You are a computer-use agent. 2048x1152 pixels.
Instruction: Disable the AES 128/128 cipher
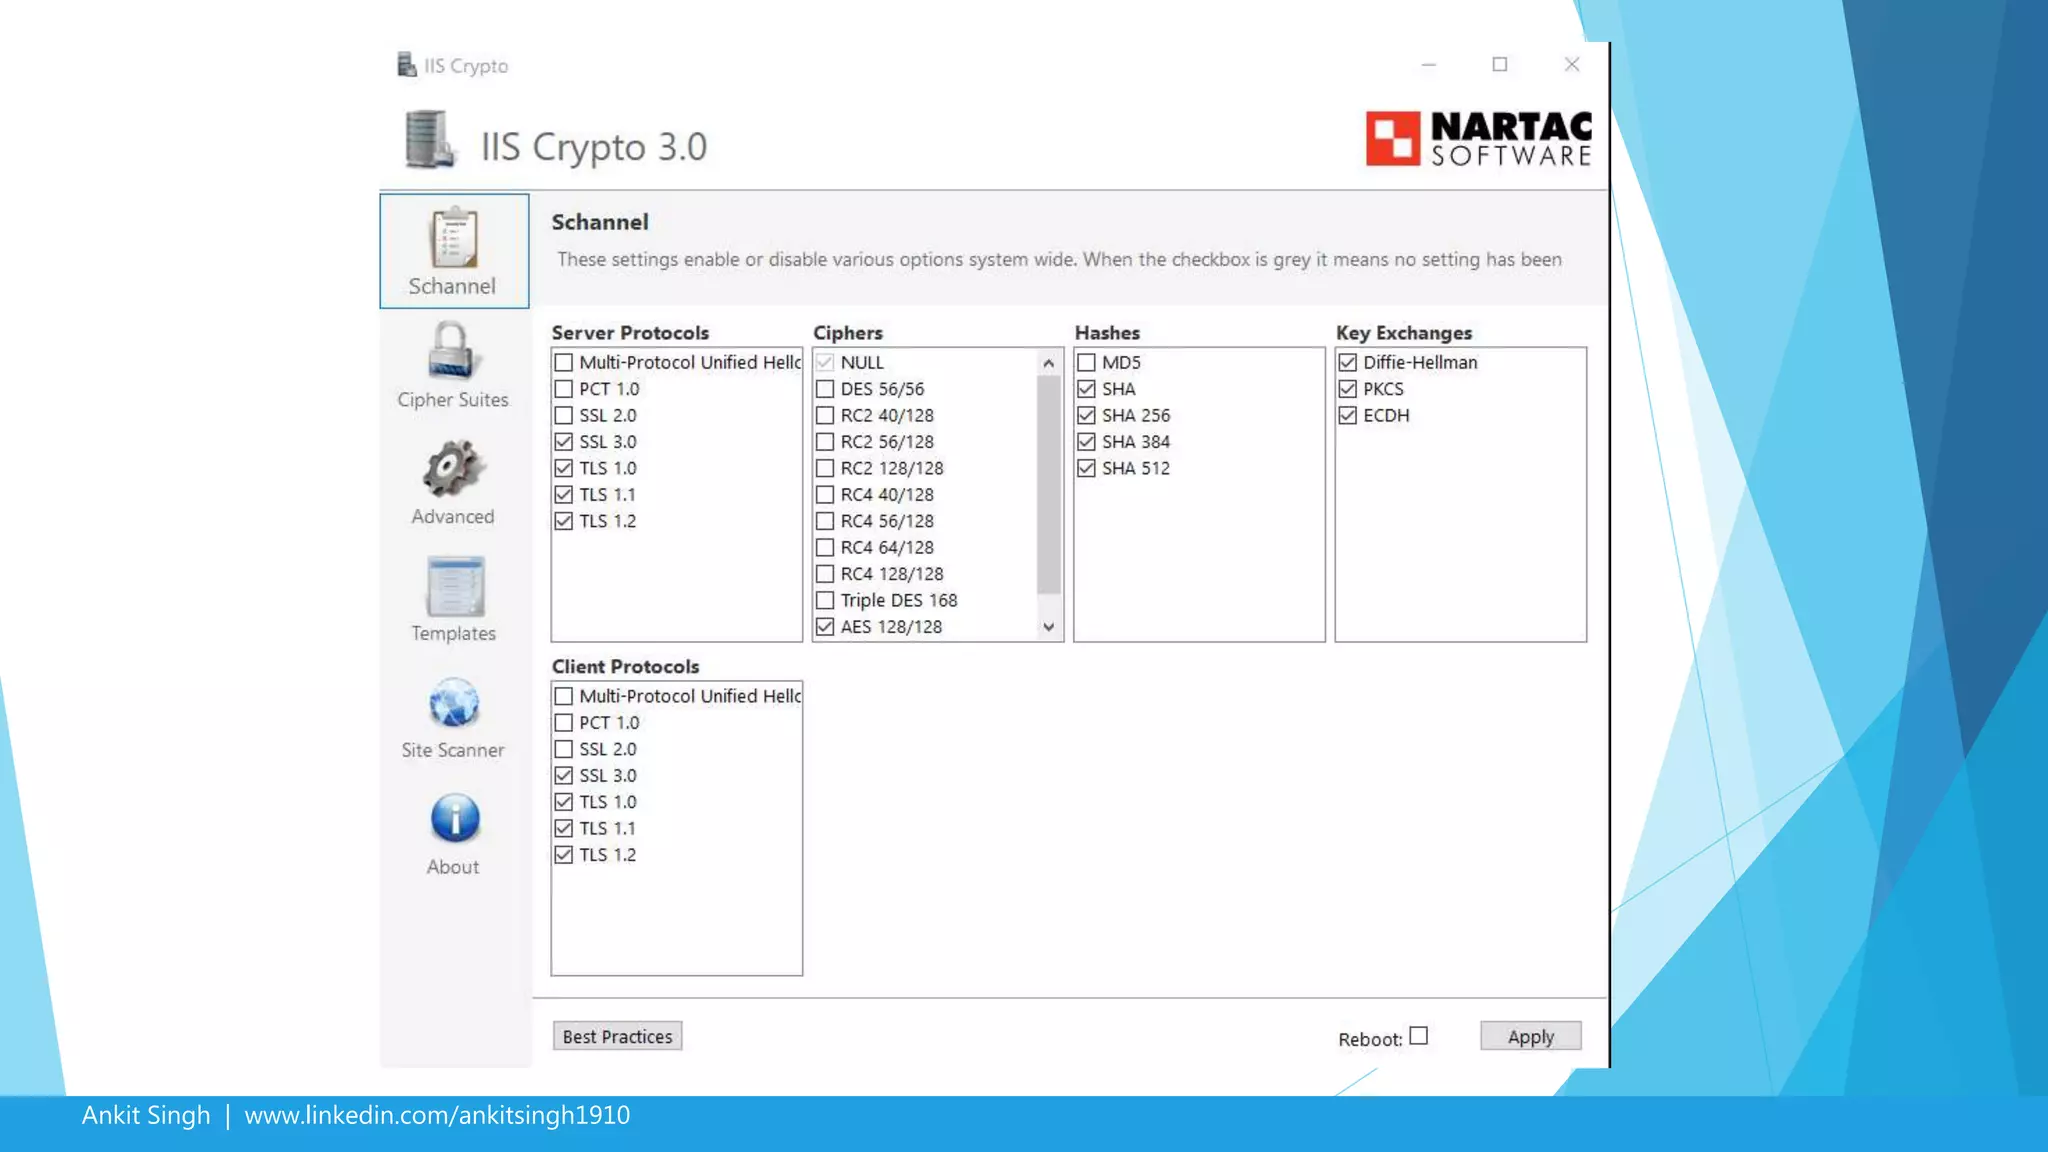click(825, 627)
